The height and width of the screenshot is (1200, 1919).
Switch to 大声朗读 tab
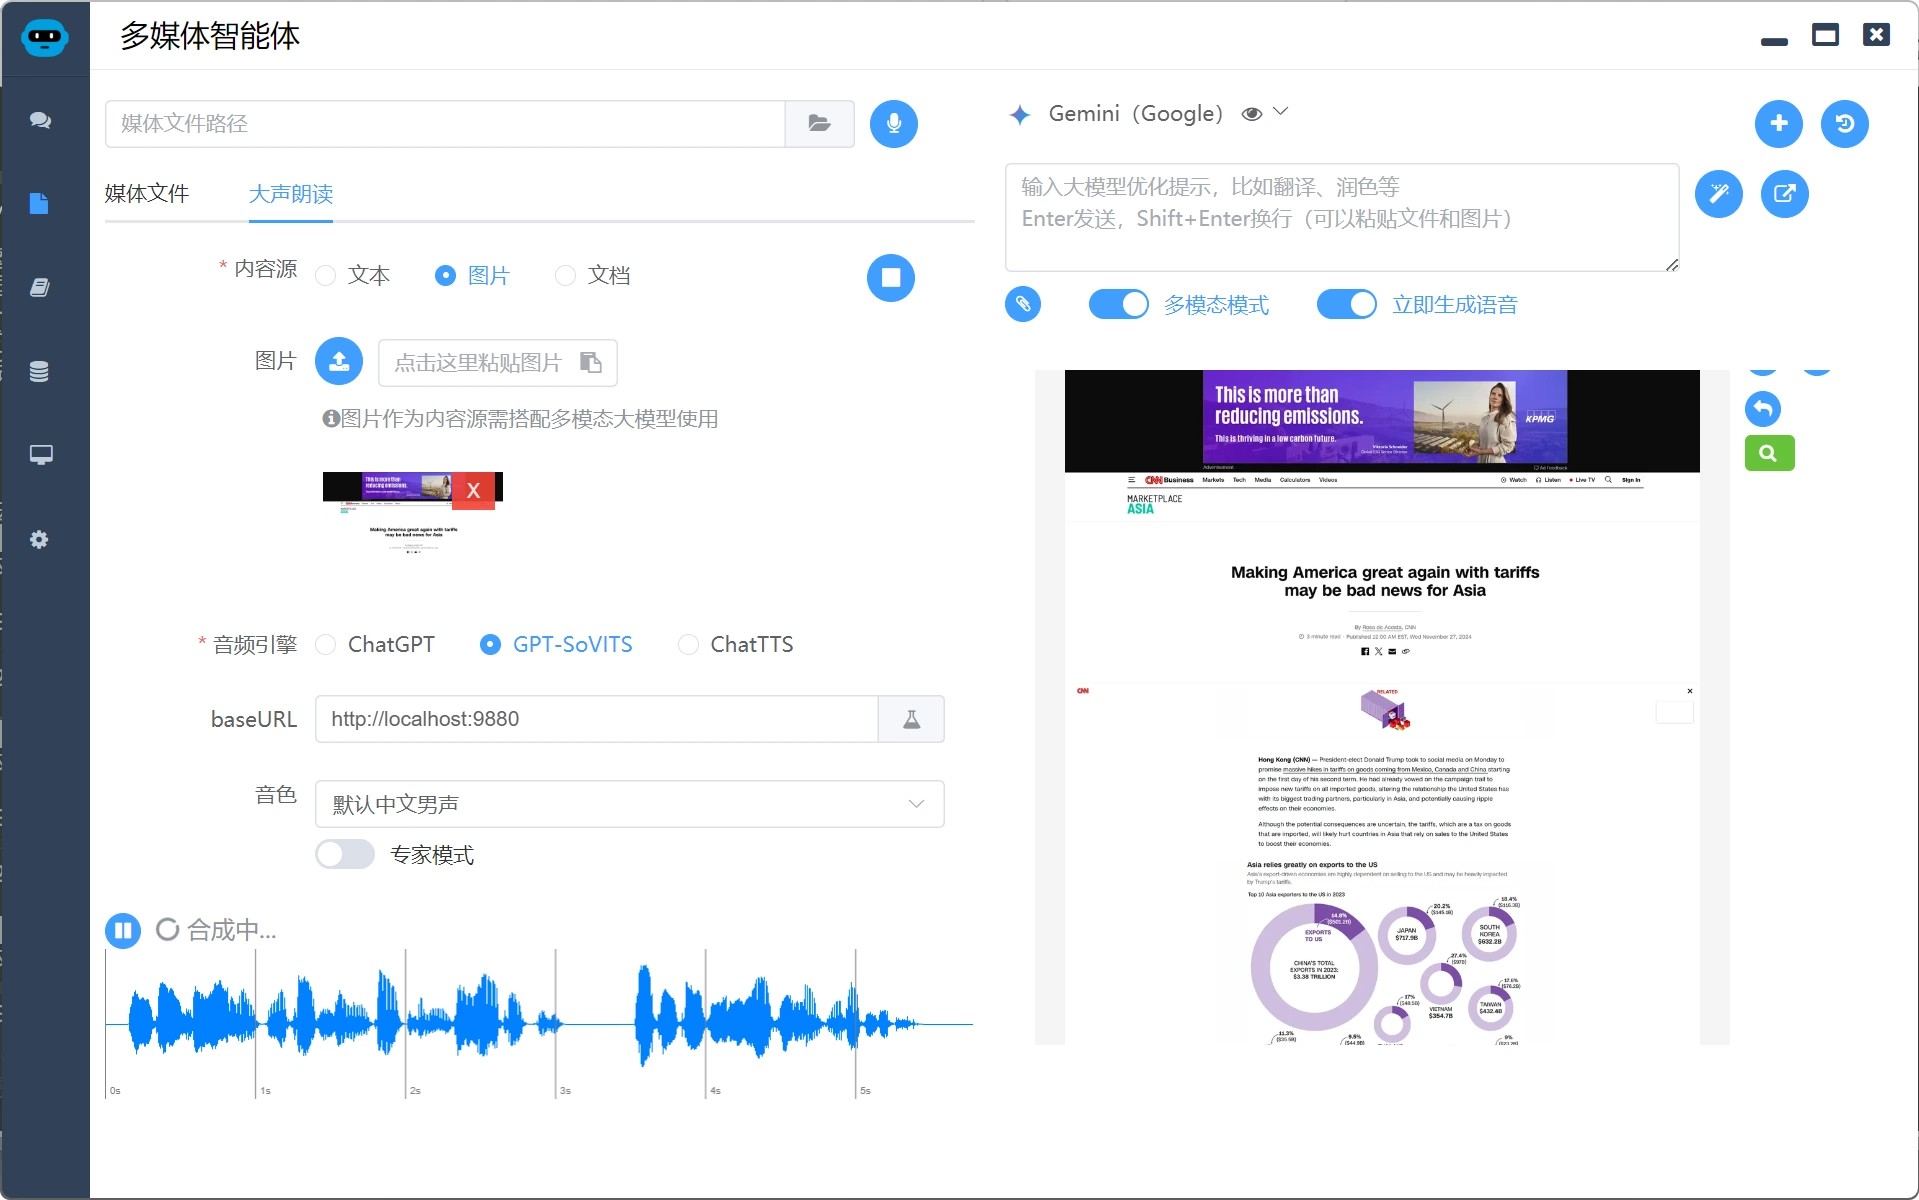click(x=291, y=194)
